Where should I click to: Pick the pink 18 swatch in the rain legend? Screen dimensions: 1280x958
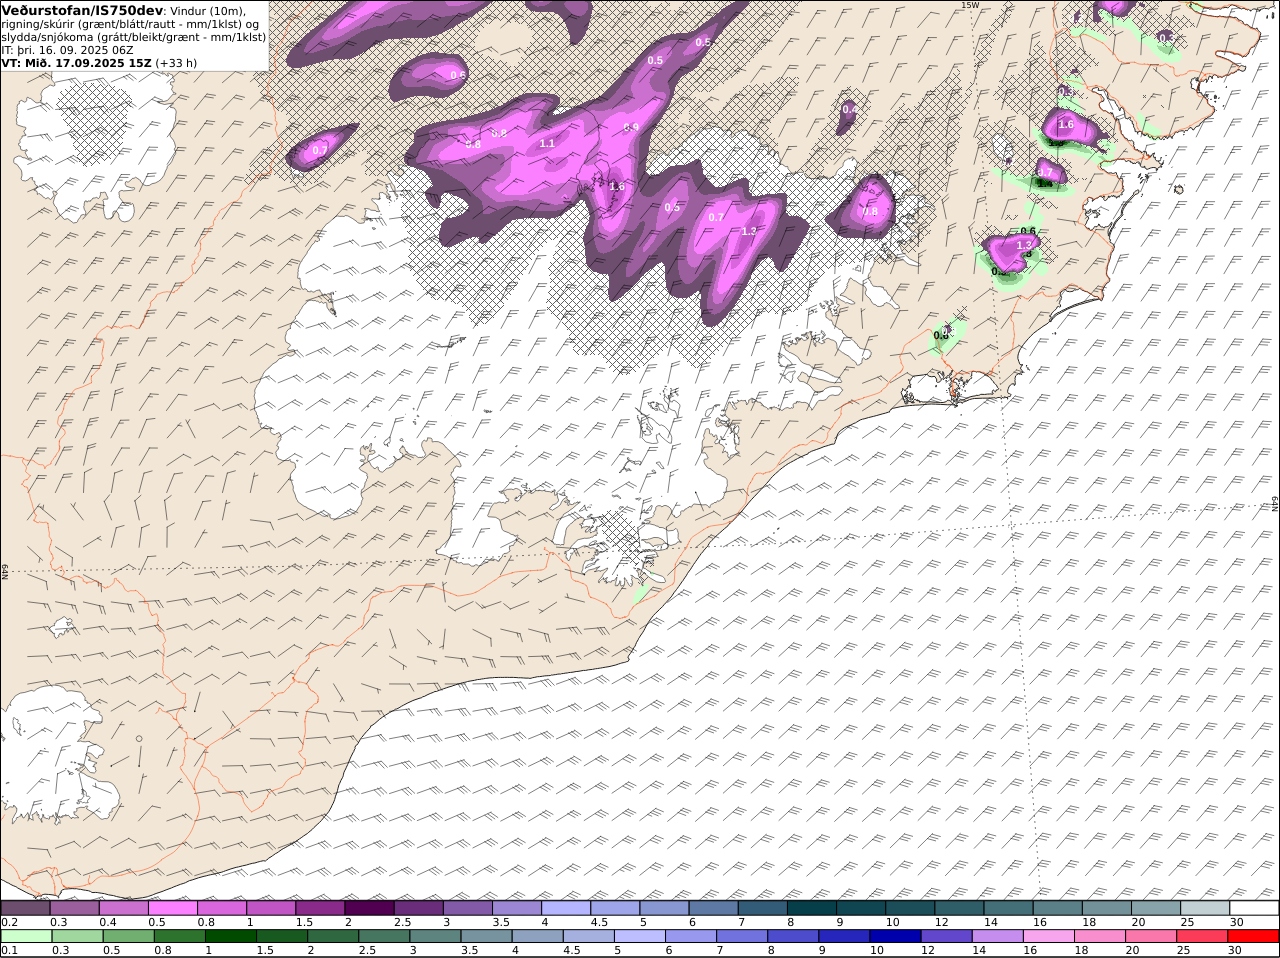pyautogui.click(x=1100, y=937)
